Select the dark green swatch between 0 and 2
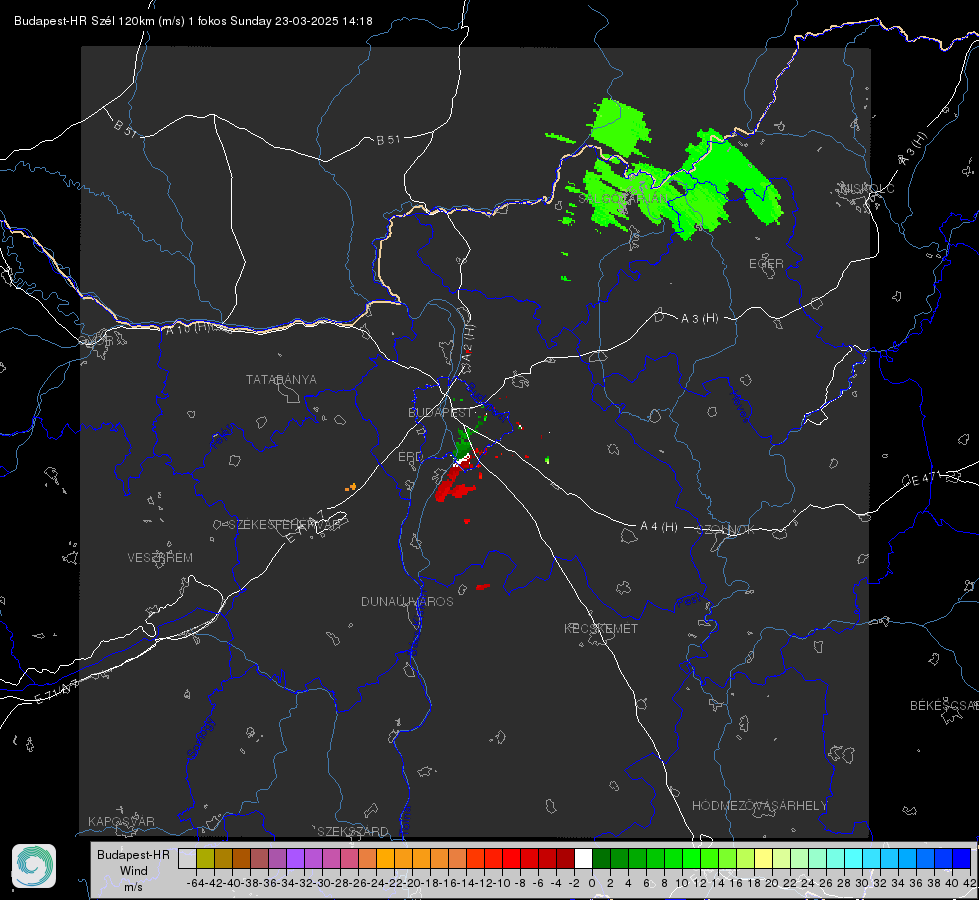The height and width of the screenshot is (900, 979). (x=601, y=858)
